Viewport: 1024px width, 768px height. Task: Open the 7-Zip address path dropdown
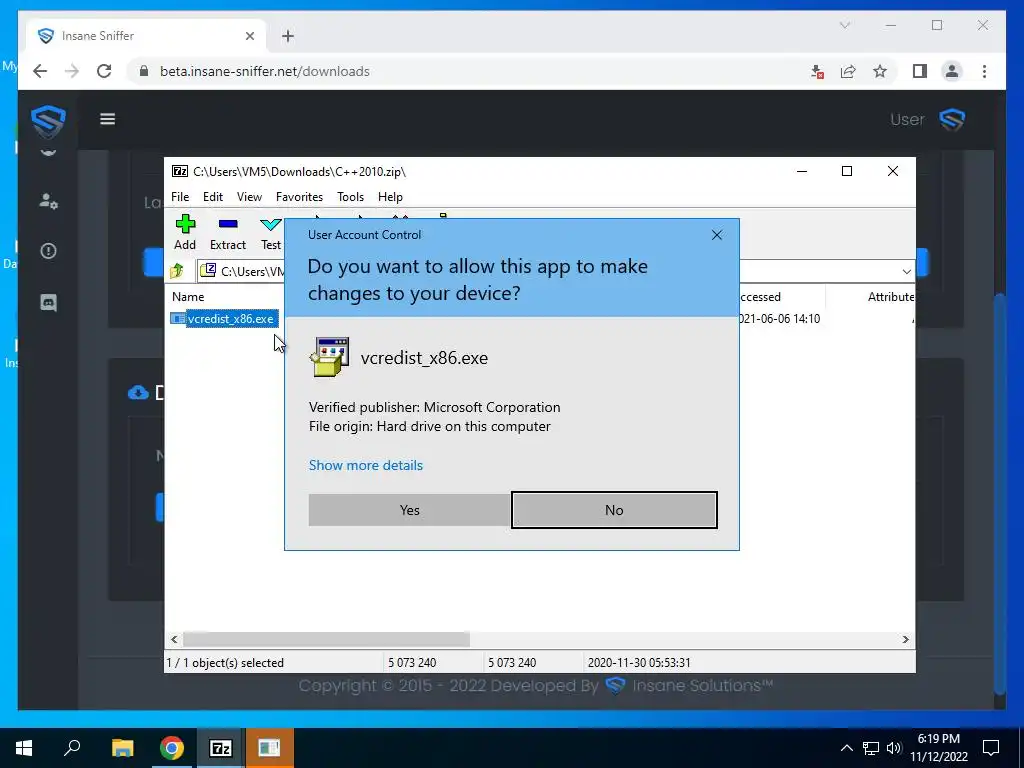point(906,272)
